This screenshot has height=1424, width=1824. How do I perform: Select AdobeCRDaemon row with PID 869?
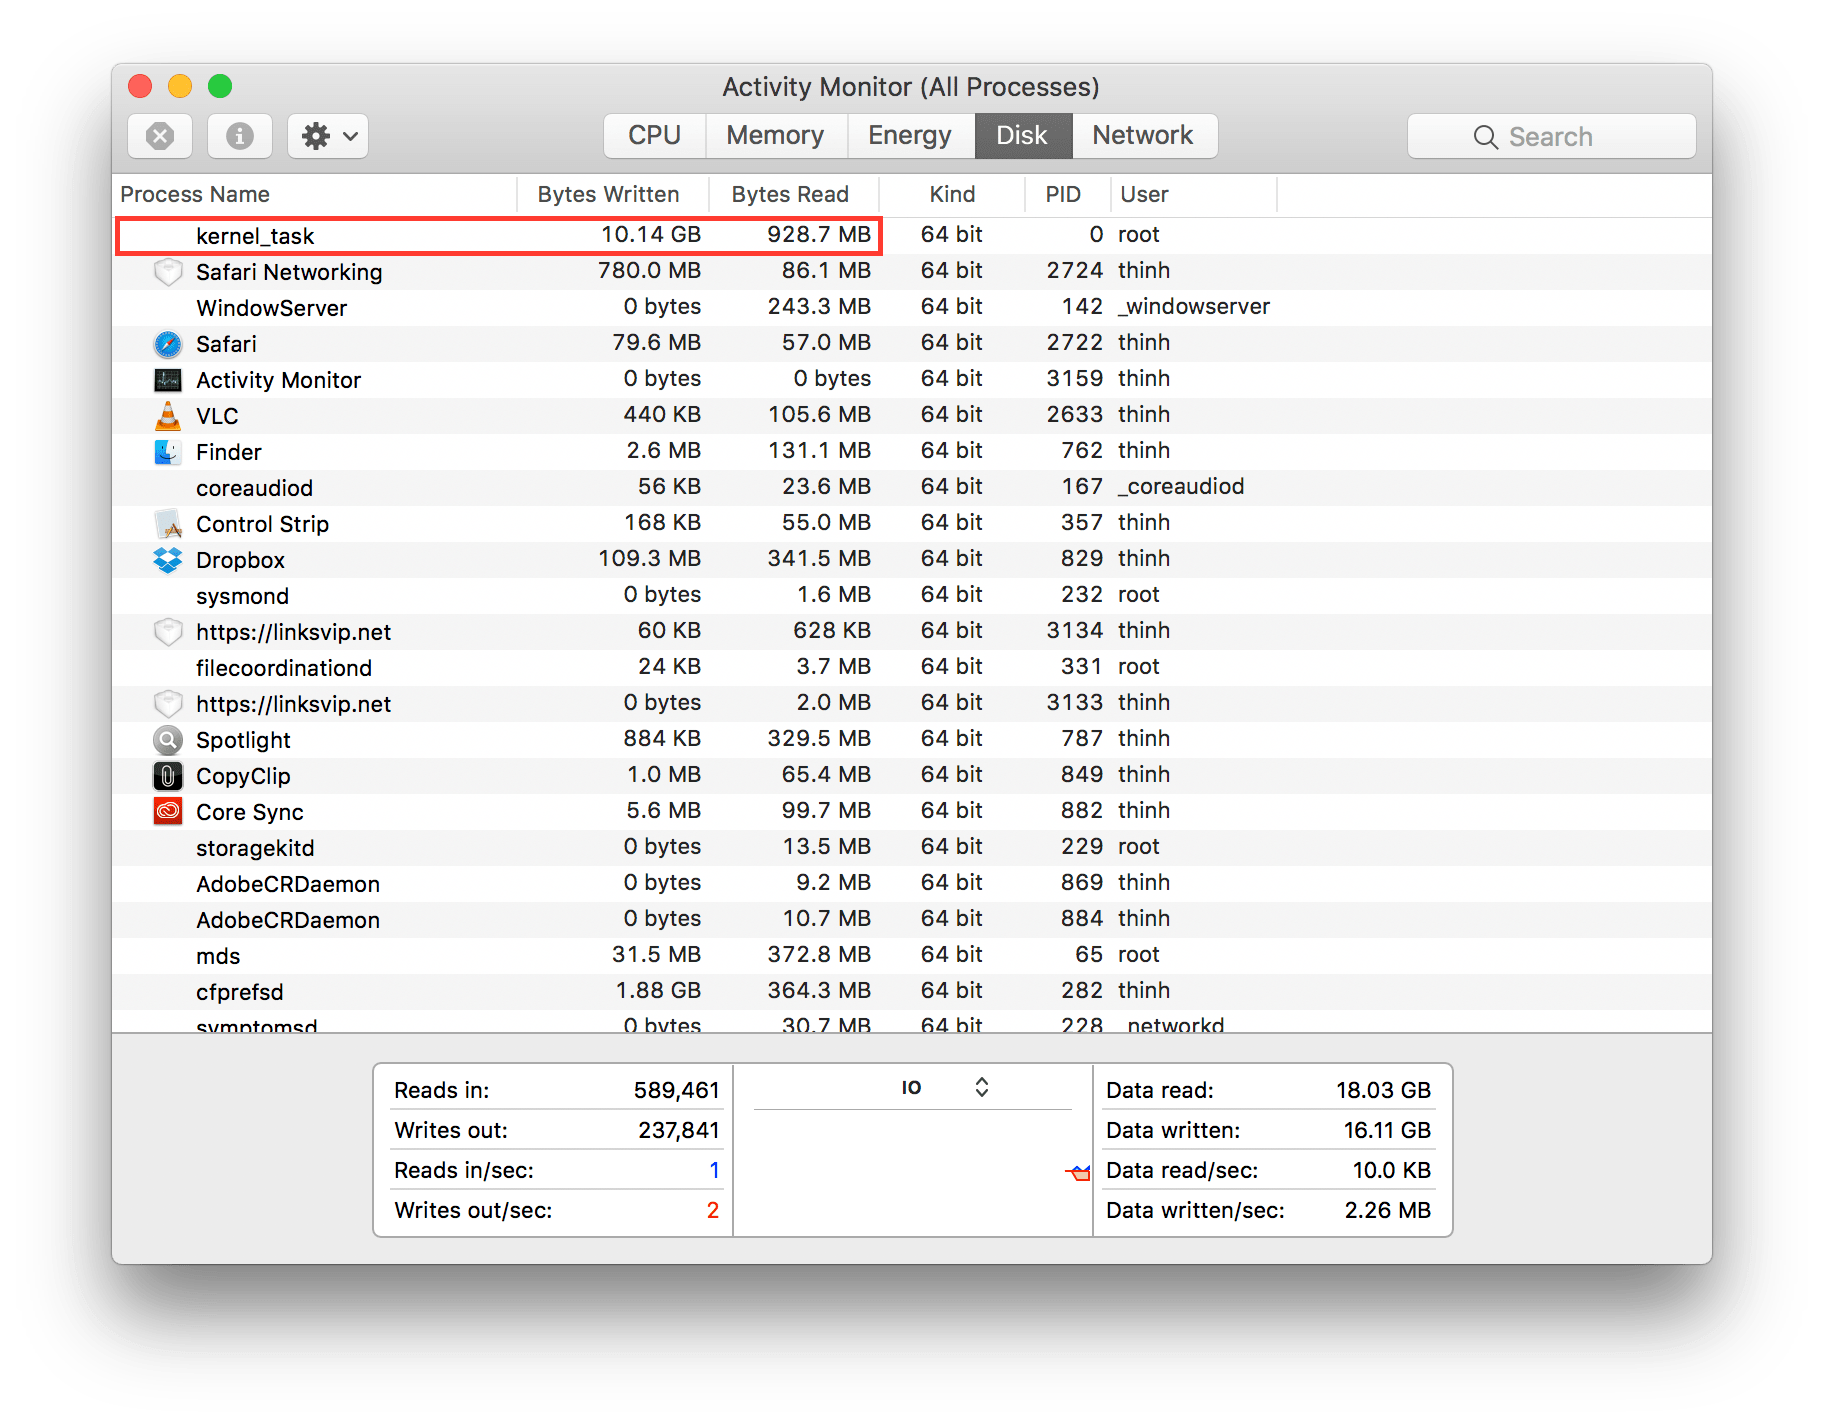(912, 883)
